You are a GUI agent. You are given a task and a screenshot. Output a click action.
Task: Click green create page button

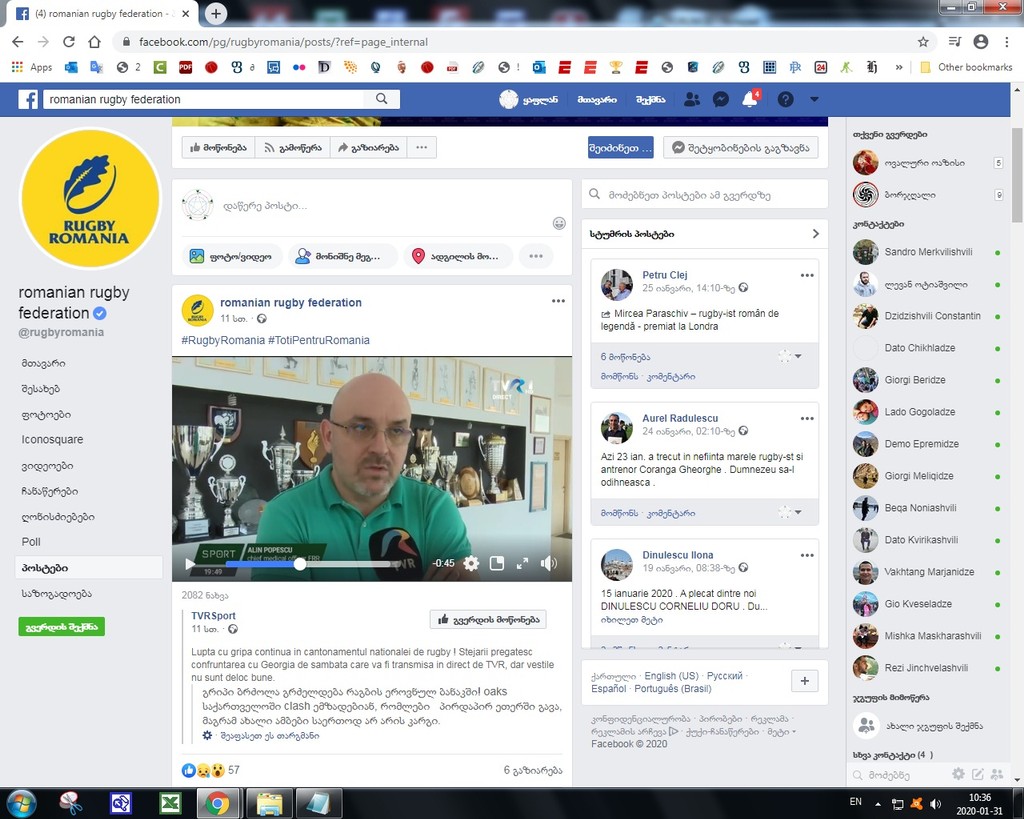[x=61, y=626]
